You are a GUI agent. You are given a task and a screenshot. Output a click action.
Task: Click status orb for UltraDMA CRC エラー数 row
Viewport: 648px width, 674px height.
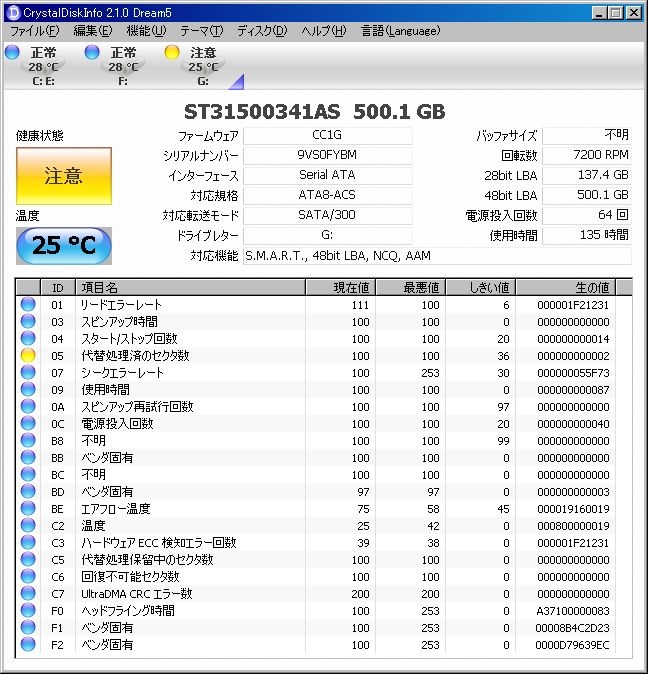28,593
